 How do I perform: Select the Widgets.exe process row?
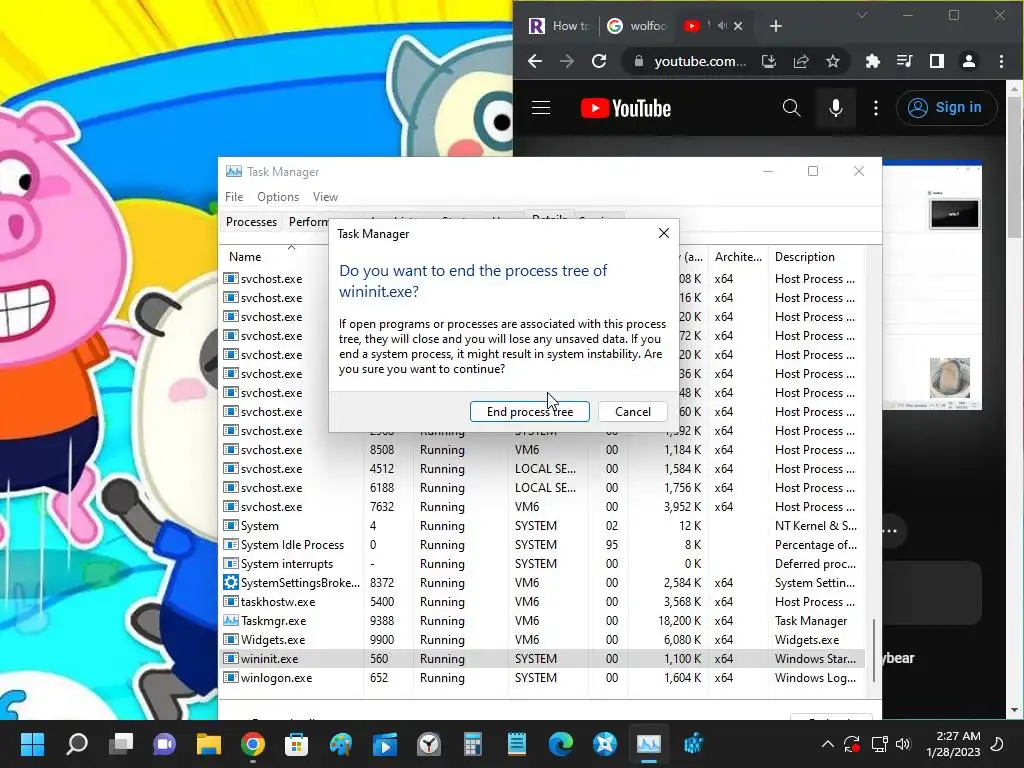(x=543, y=640)
